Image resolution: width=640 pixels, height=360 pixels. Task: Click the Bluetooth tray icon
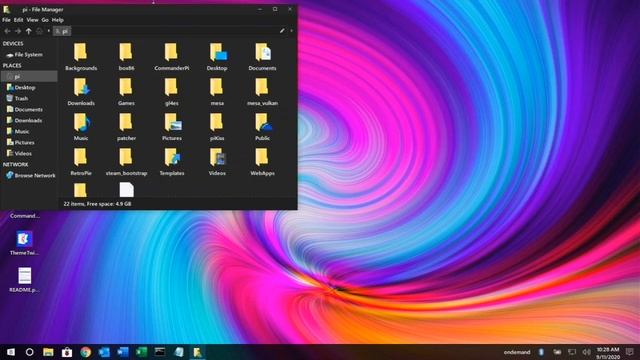(542, 352)
